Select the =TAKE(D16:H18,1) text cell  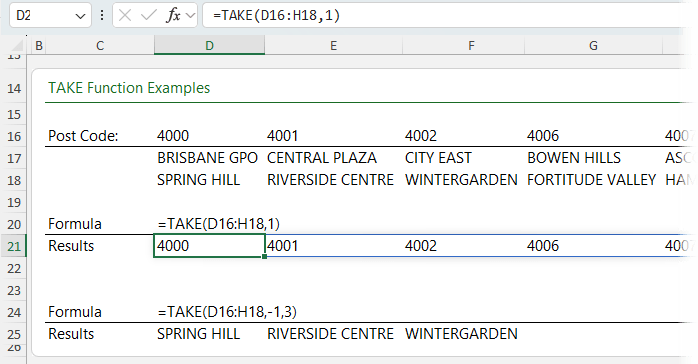coord(219,224)
